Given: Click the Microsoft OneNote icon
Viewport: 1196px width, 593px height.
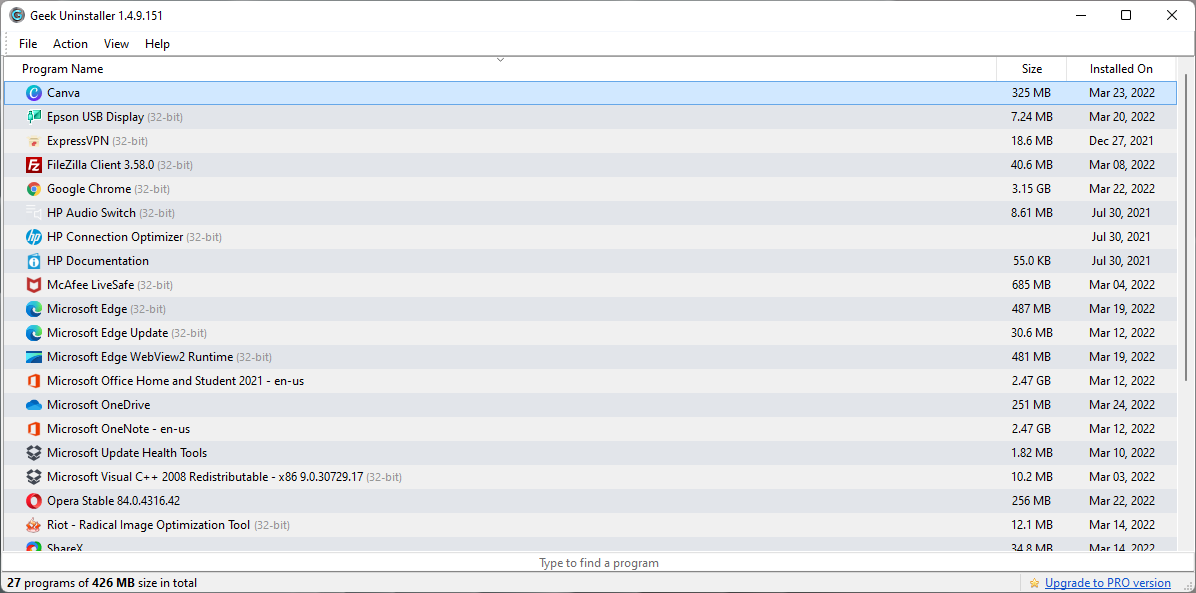Looking at the screenshot, I should [34, 429].
